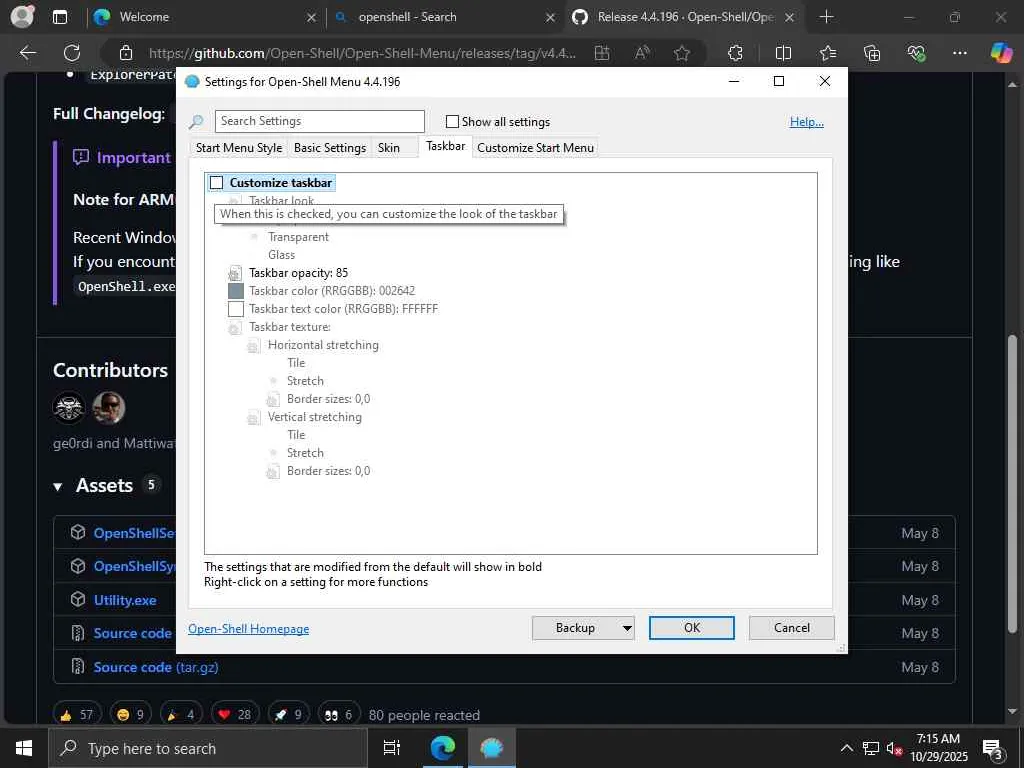Image resolution: width=1024 pixels, height=768 pixels.
Task: Check the Customize taskbar checkbox
Action: 216,183
